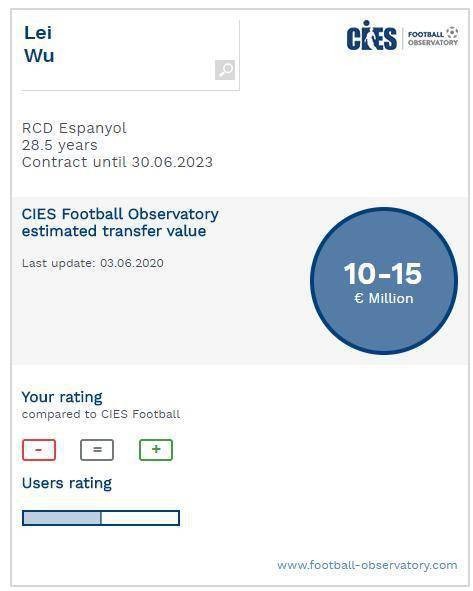
Task: Click the magnifying glass search icon
Action: click(225, 70)
